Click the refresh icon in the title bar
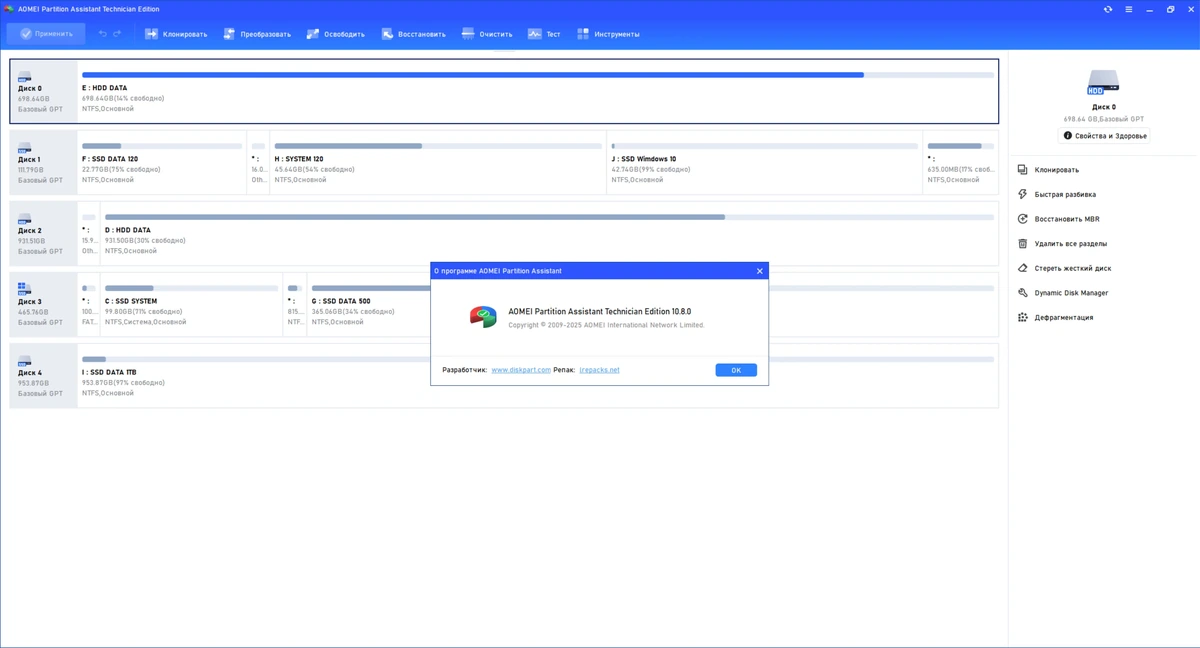Viewport: 1200px width, 648px height. (1108, 9)
